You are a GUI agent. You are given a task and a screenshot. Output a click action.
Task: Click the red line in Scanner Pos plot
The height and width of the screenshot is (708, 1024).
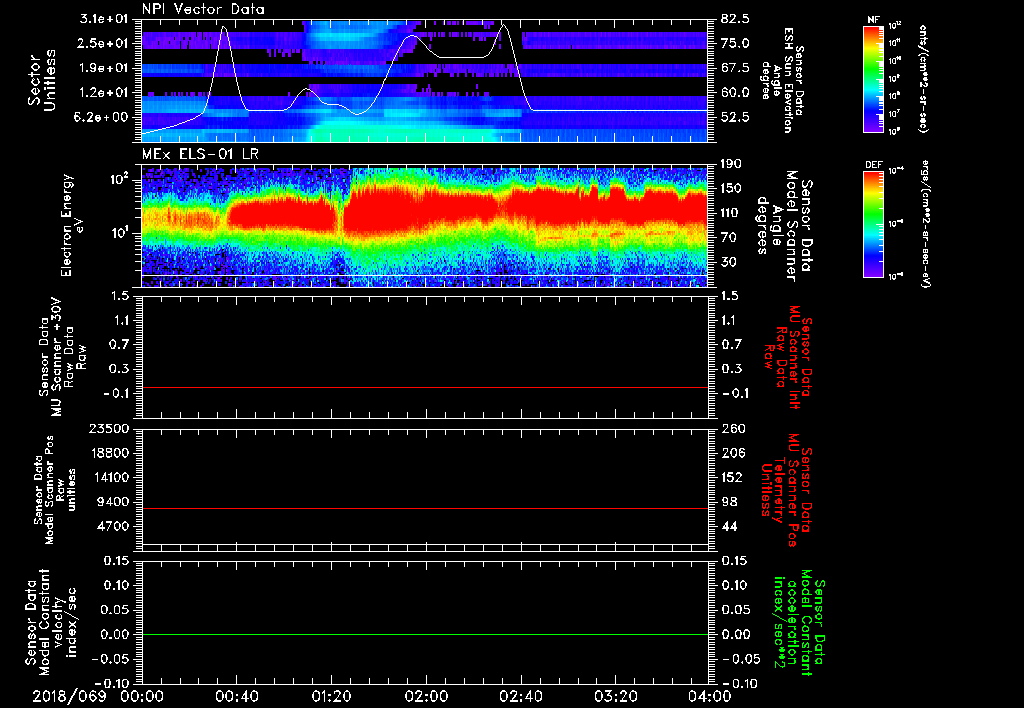(x=424, y=508)
